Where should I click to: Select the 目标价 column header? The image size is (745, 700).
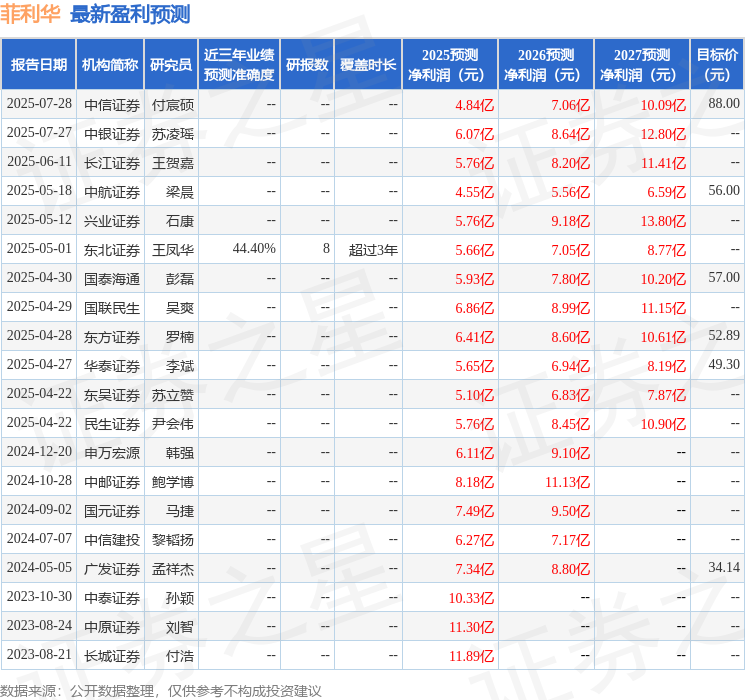tap(717, 65)
